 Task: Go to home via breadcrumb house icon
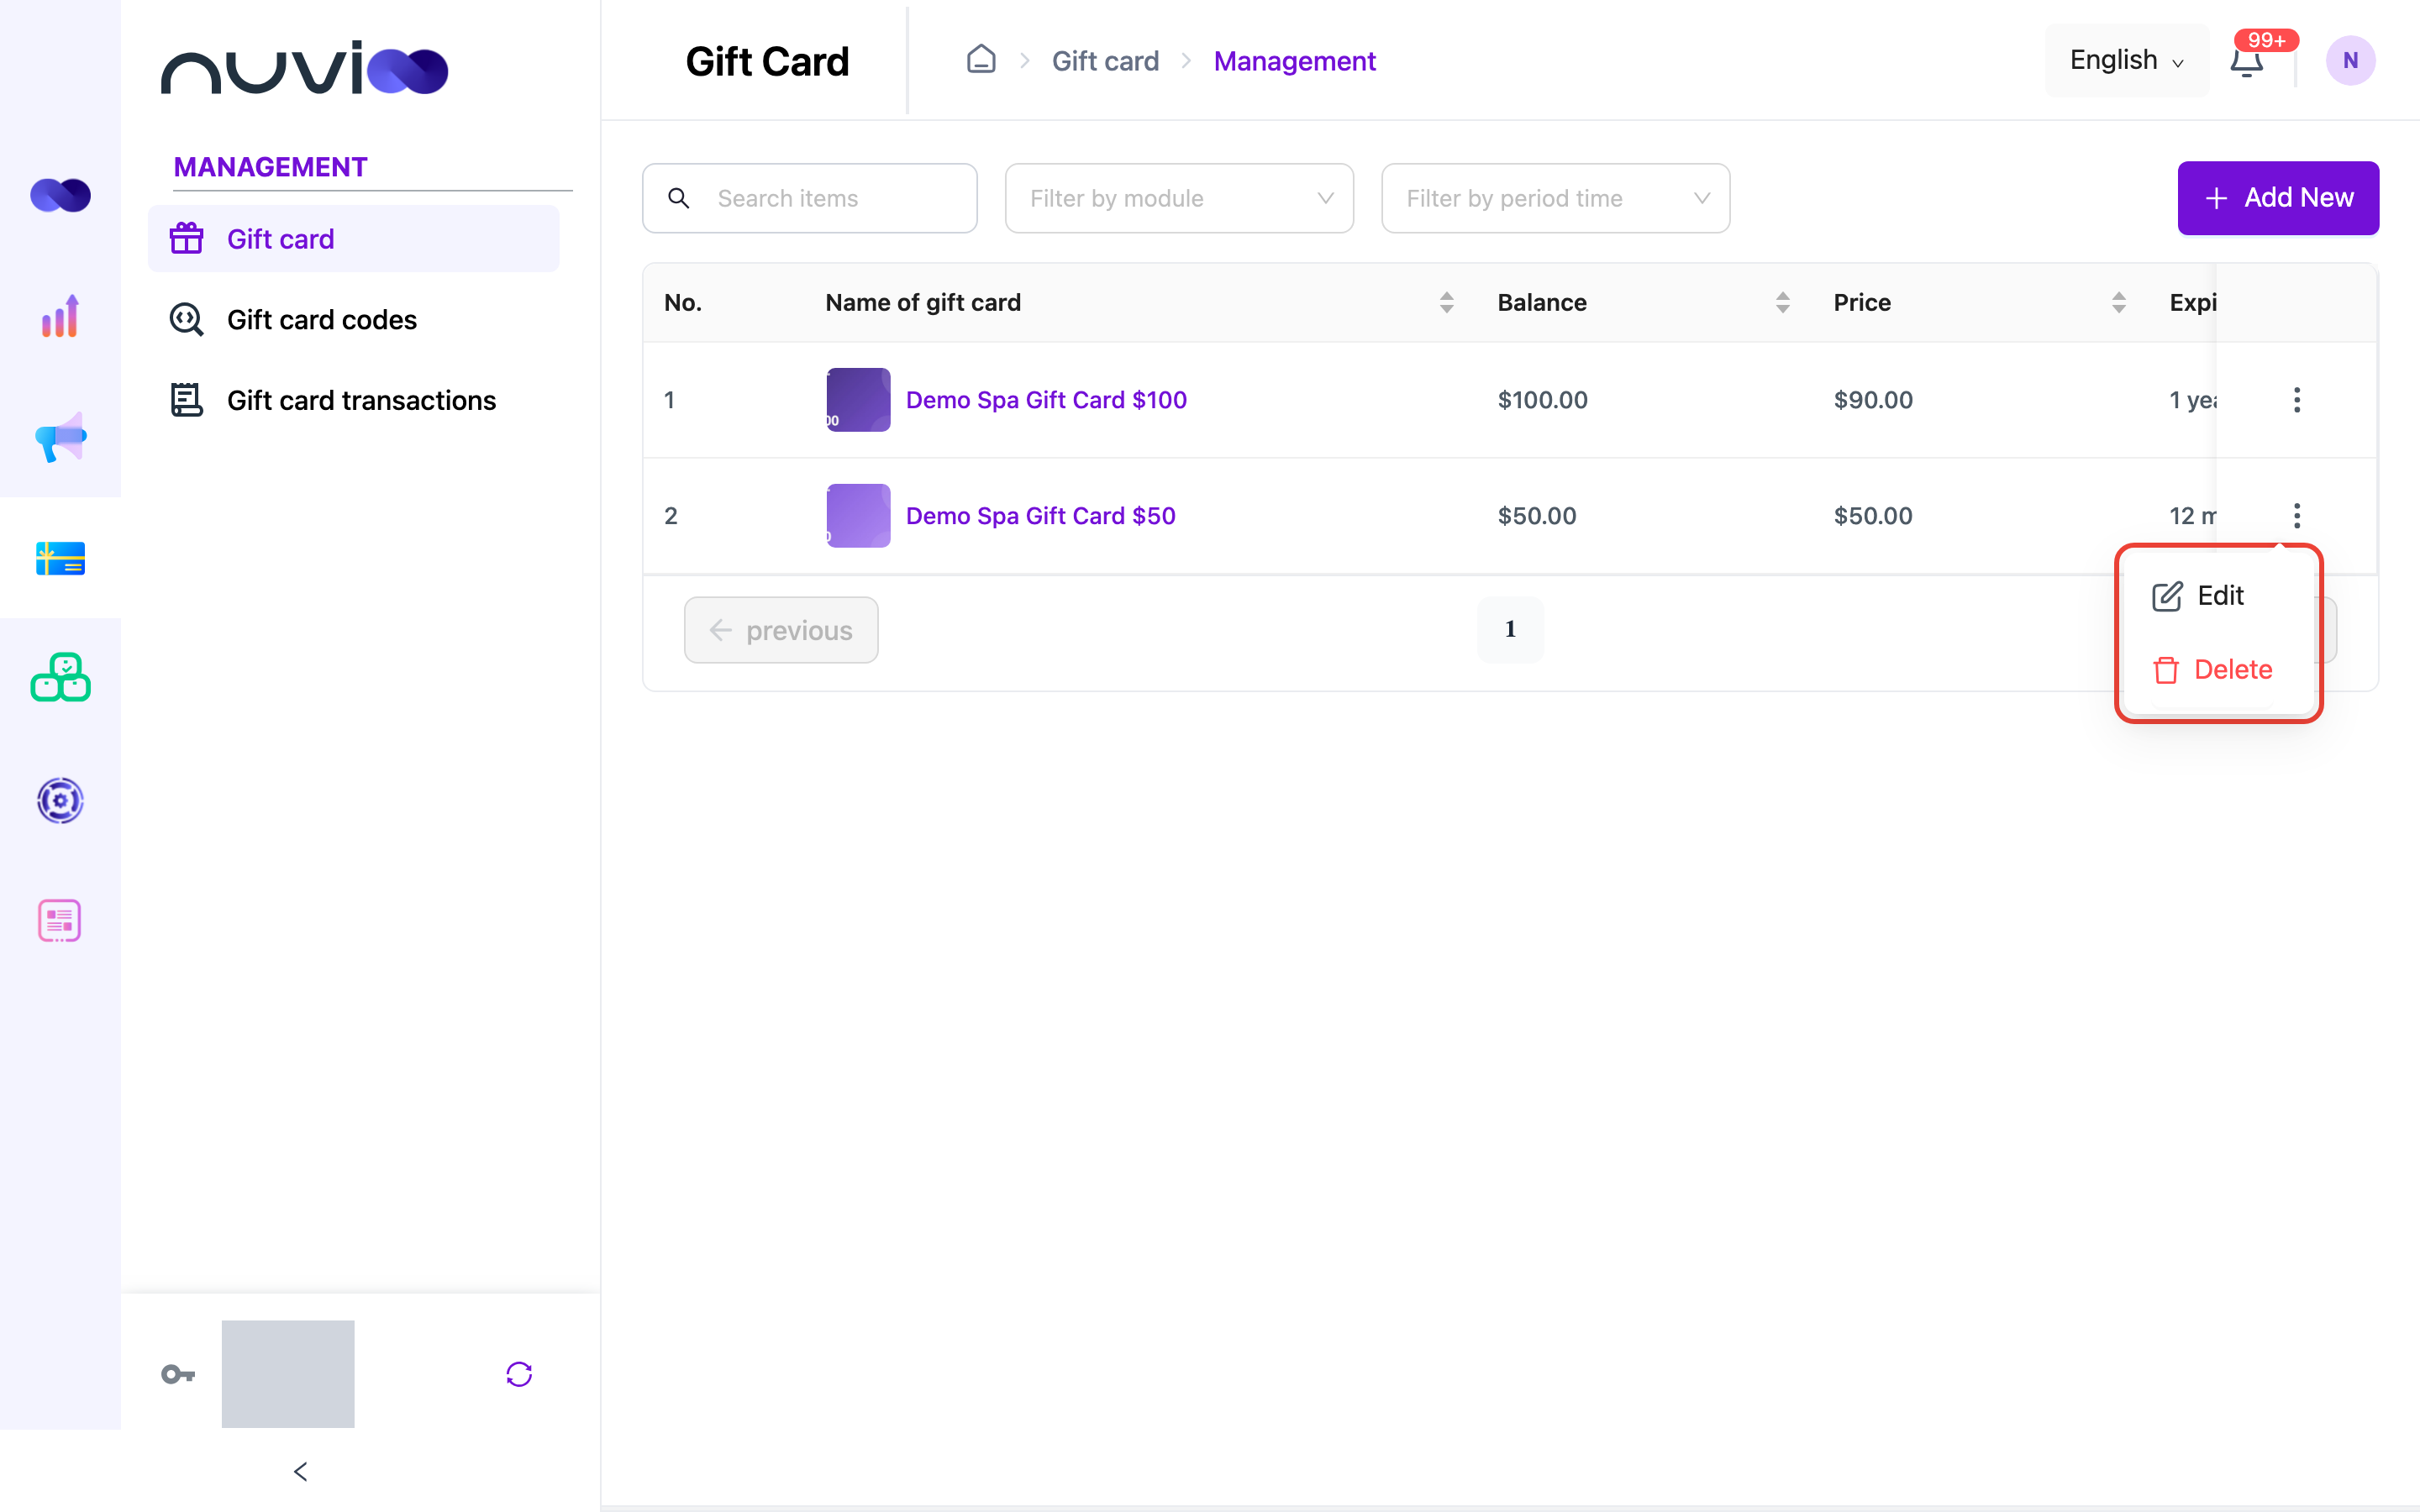pyautogui.click(x=981, y=60)
